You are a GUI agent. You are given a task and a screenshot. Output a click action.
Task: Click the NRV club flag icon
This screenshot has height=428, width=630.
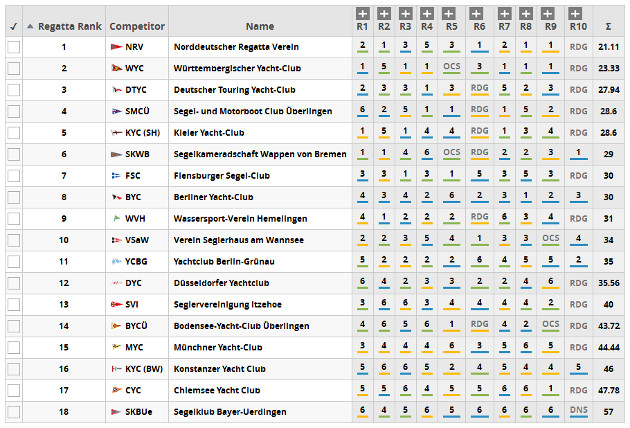pyautogui.click(x=116, y=47)
